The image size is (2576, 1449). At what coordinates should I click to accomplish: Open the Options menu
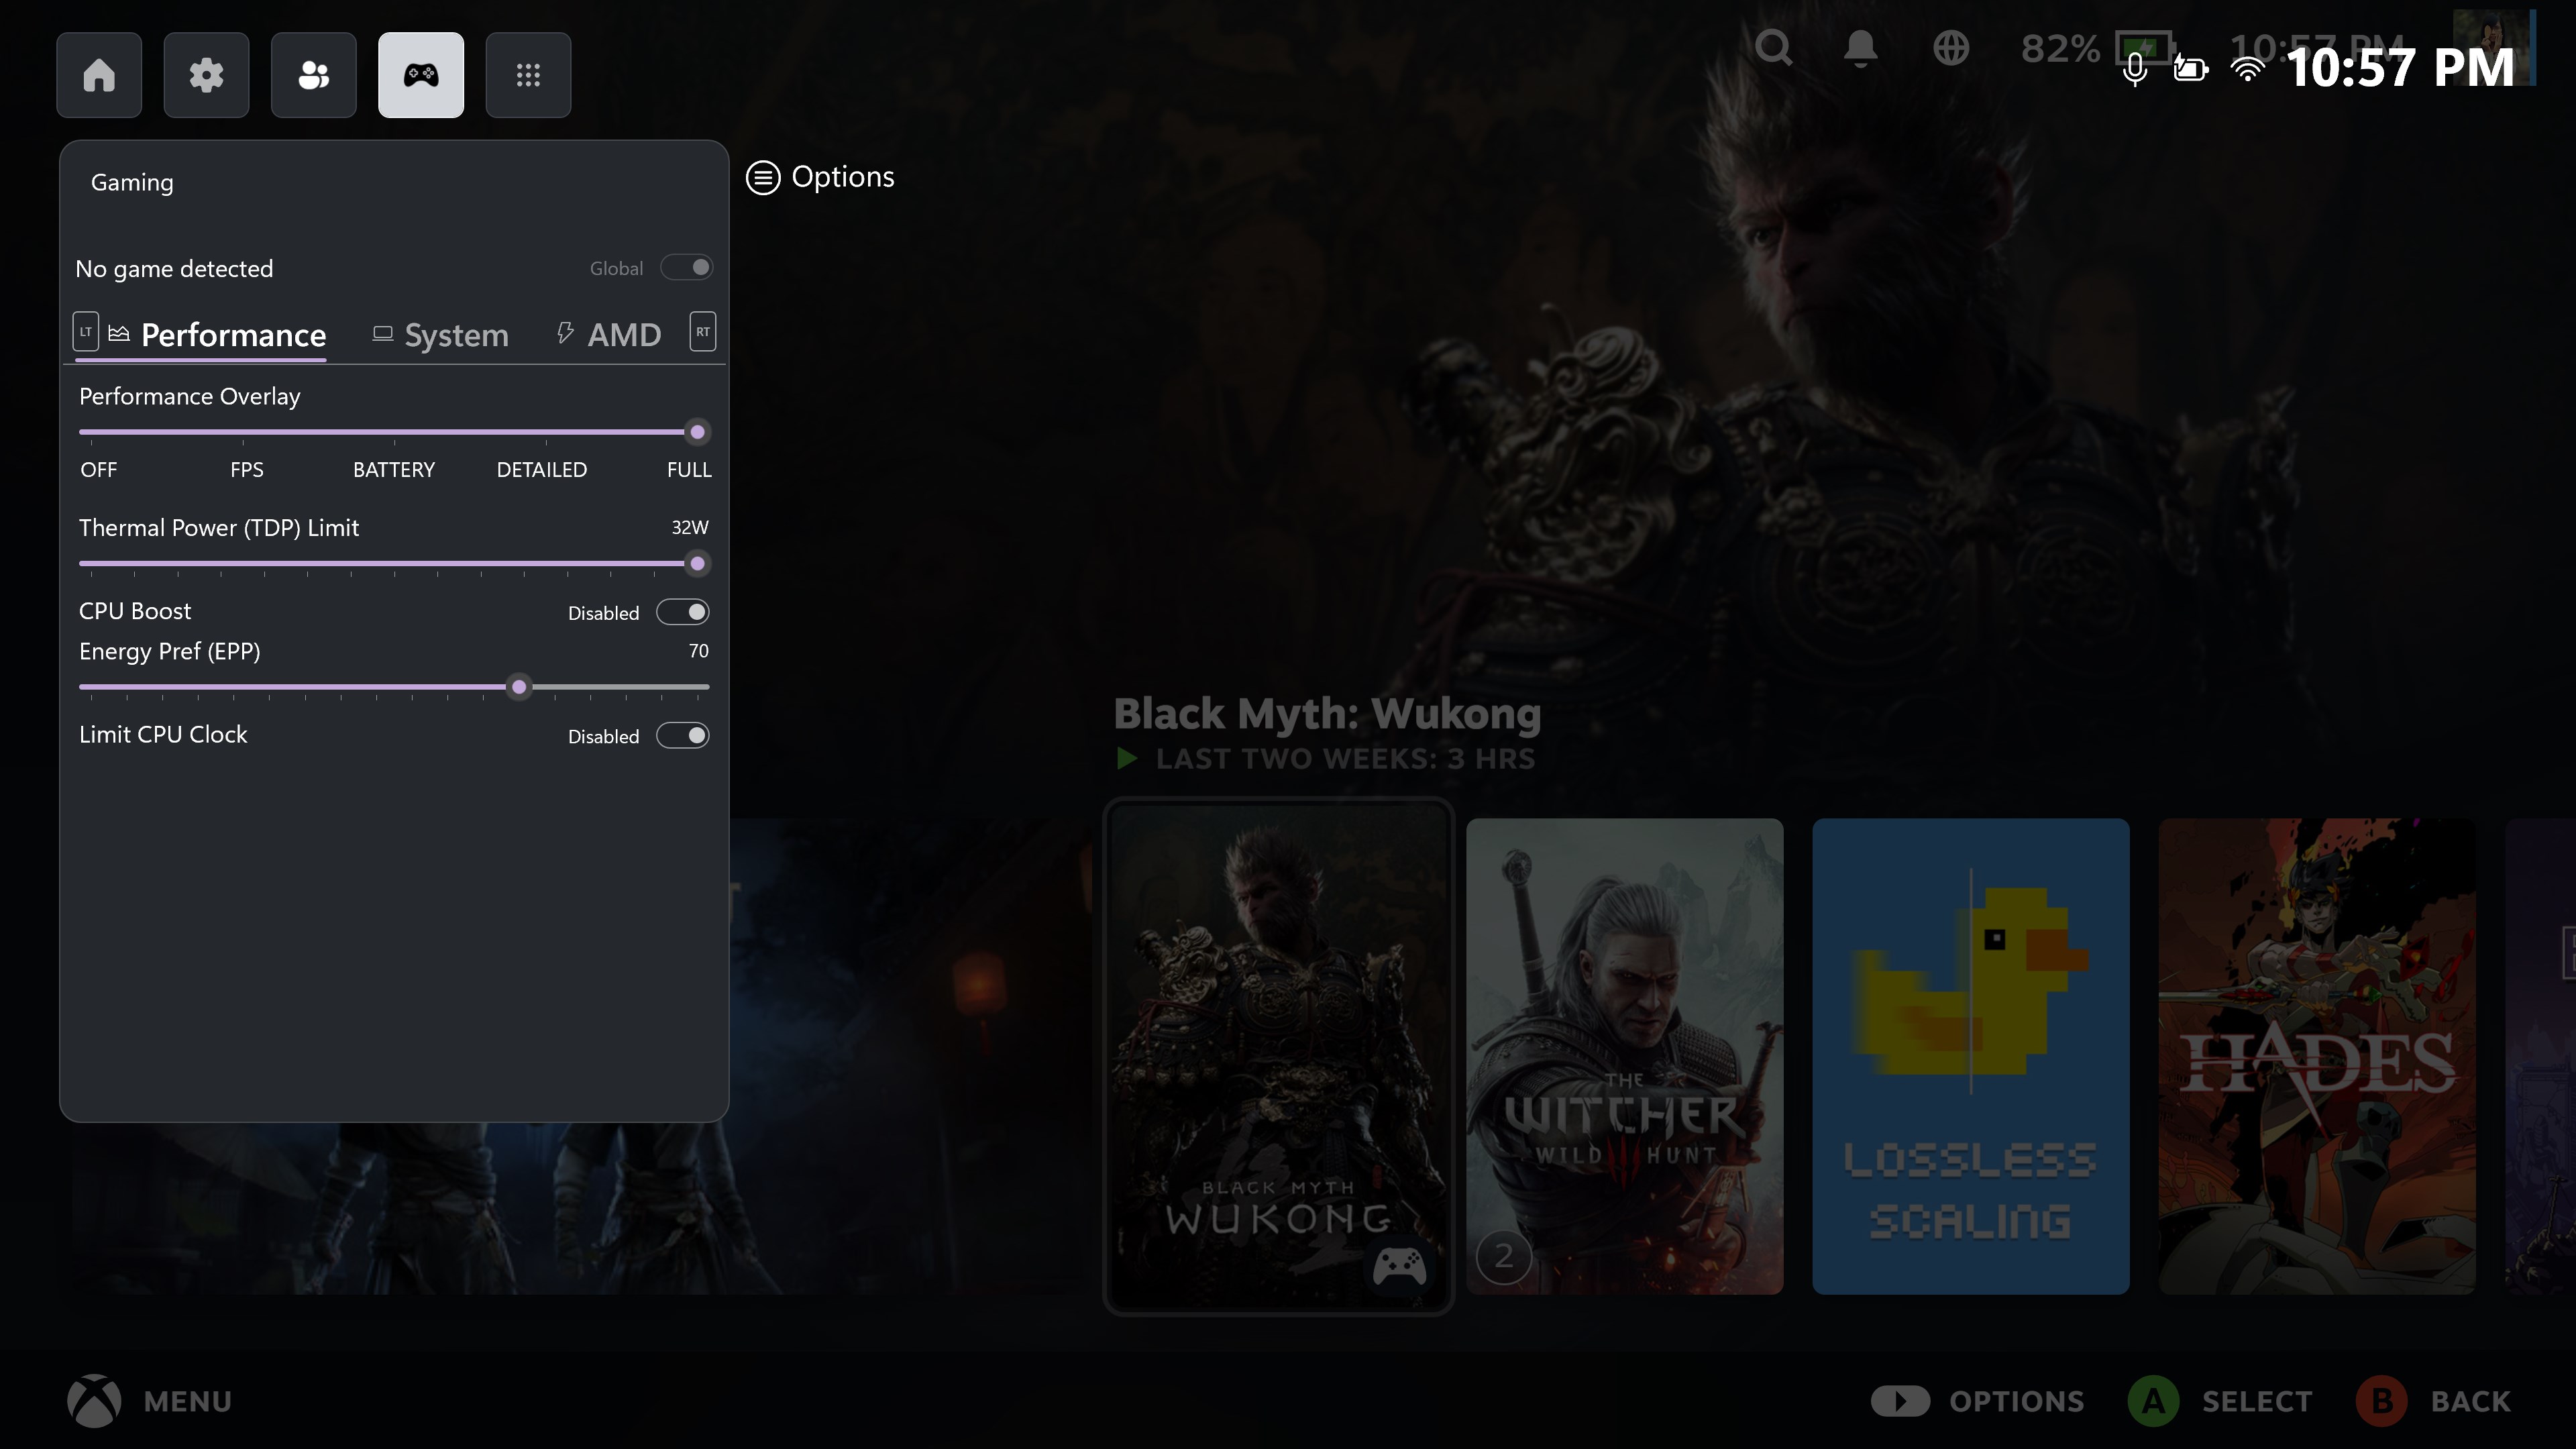click(x=819, y=177)
